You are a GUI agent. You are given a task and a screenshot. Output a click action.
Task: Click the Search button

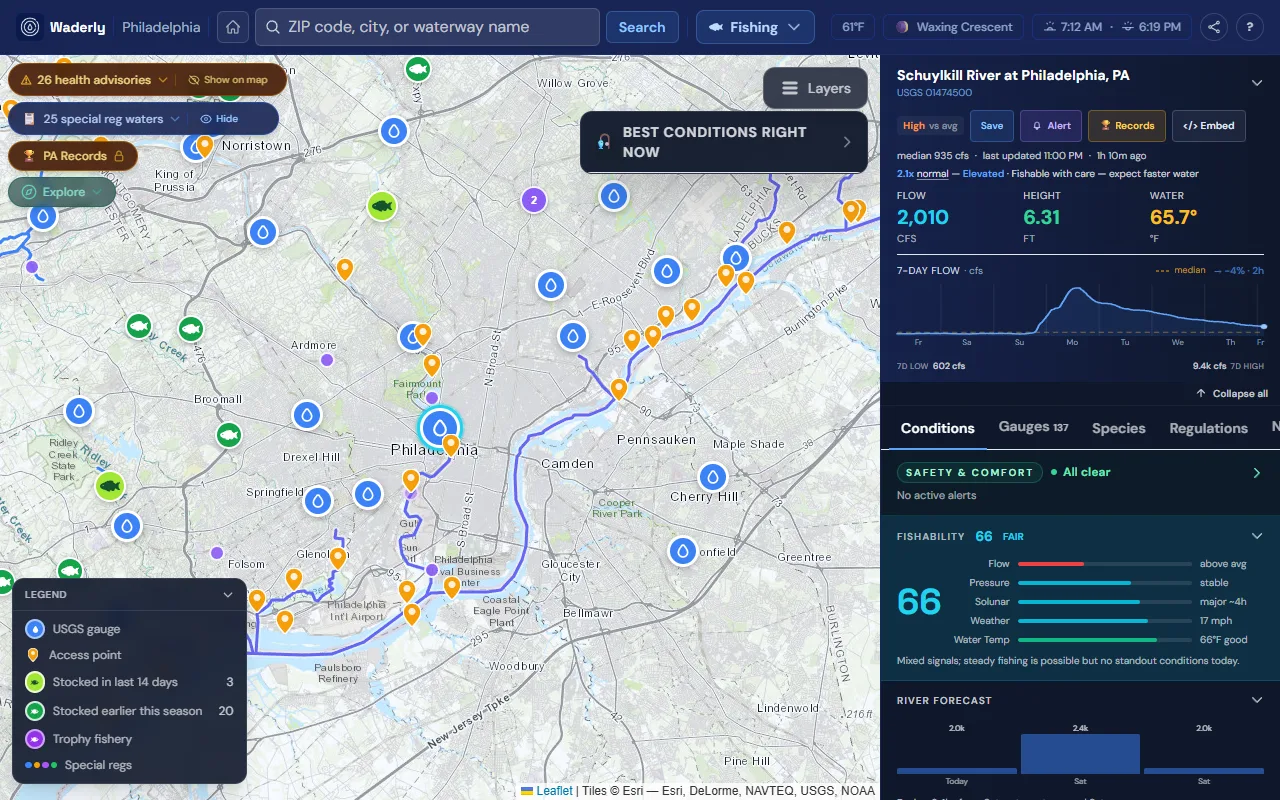click(x=642, y=27)
